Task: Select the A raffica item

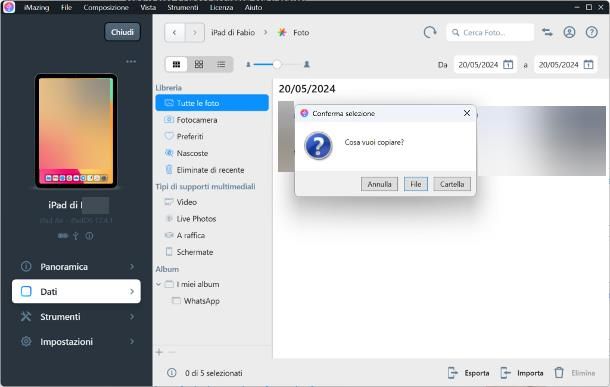Action: click(212, 235)
